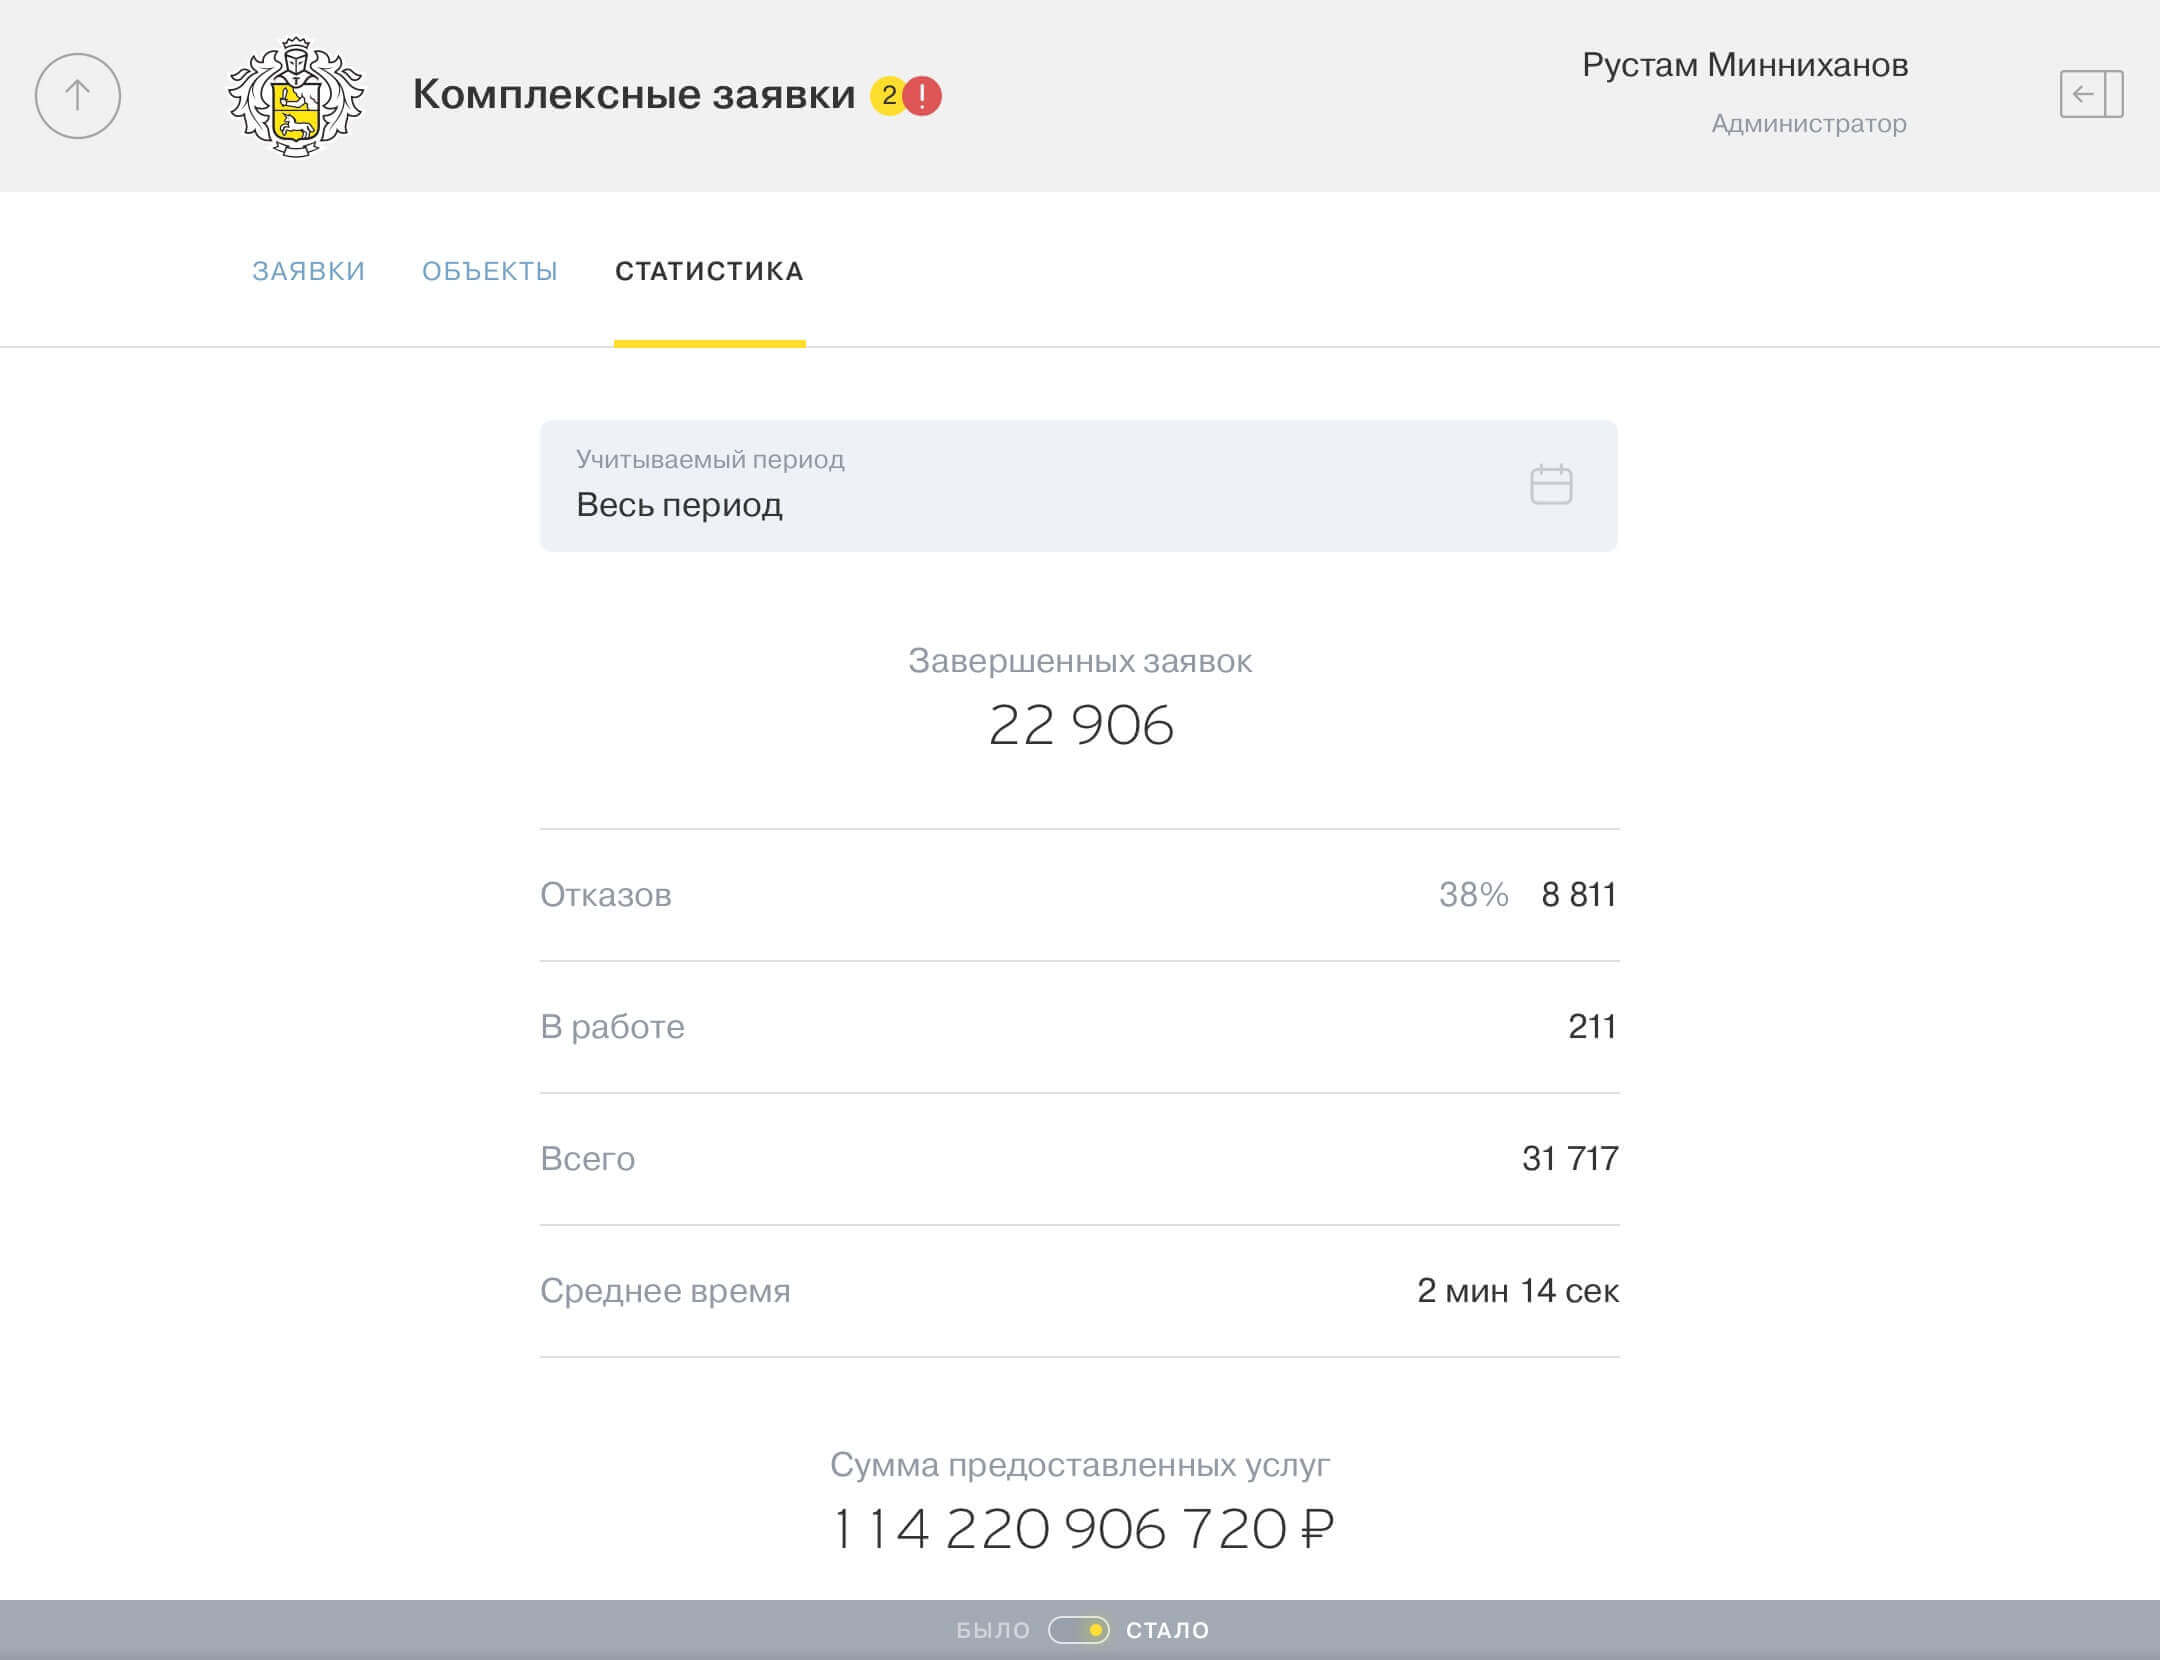This screenshot has width=2160, height=1660.
Task: Click the Комплексные заявки header title
Action: pos(634,94)
